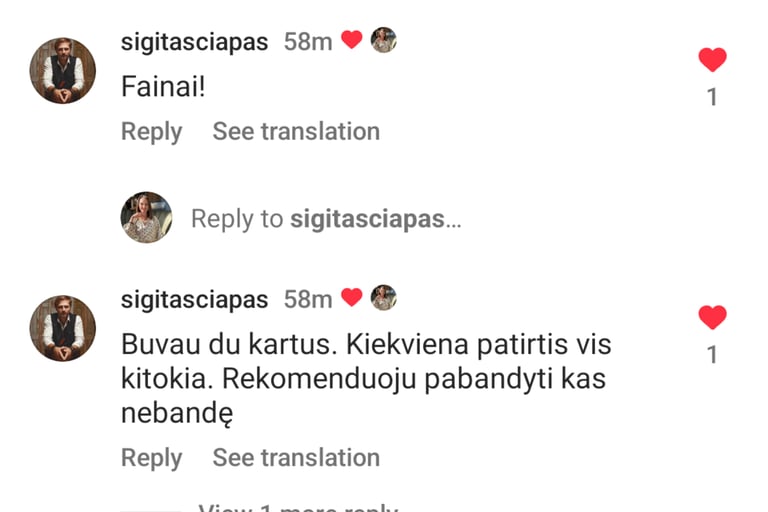
Task: Open sigitasciapas username on second comment
Action: pos(194,299)
